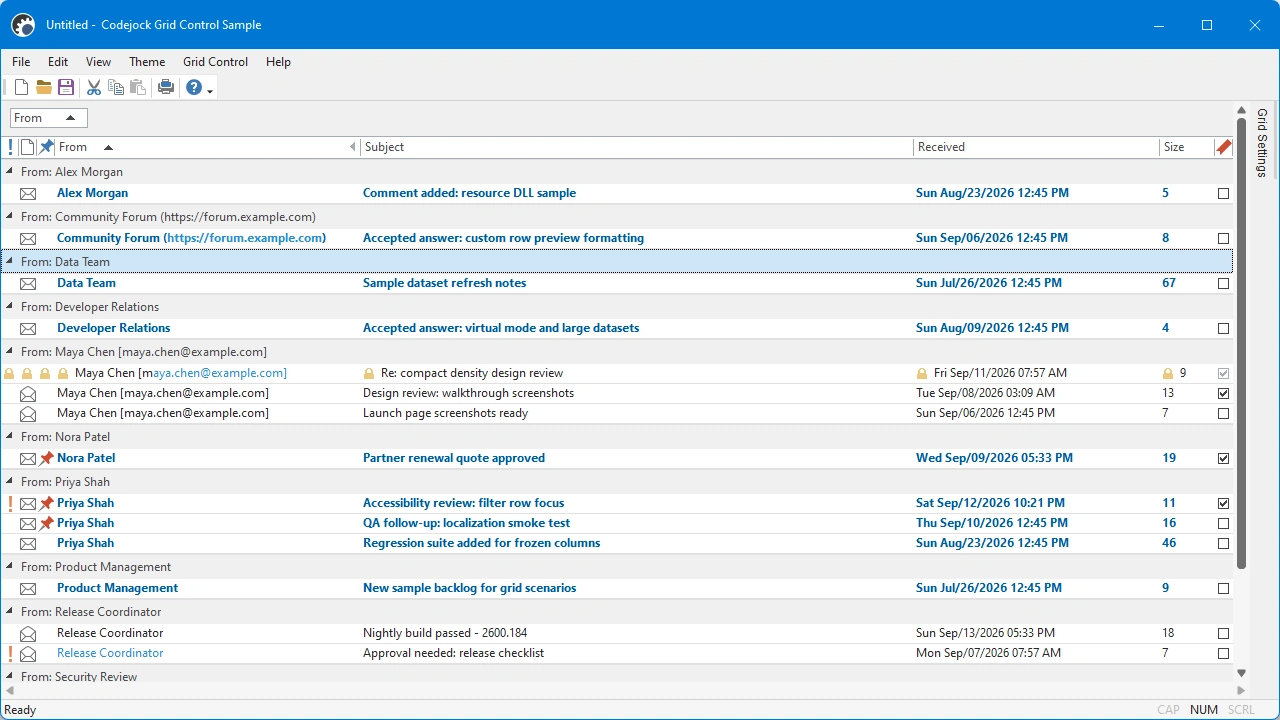Sort by the attachment page column header
The image size is (1280, 720).
point(28,147)
